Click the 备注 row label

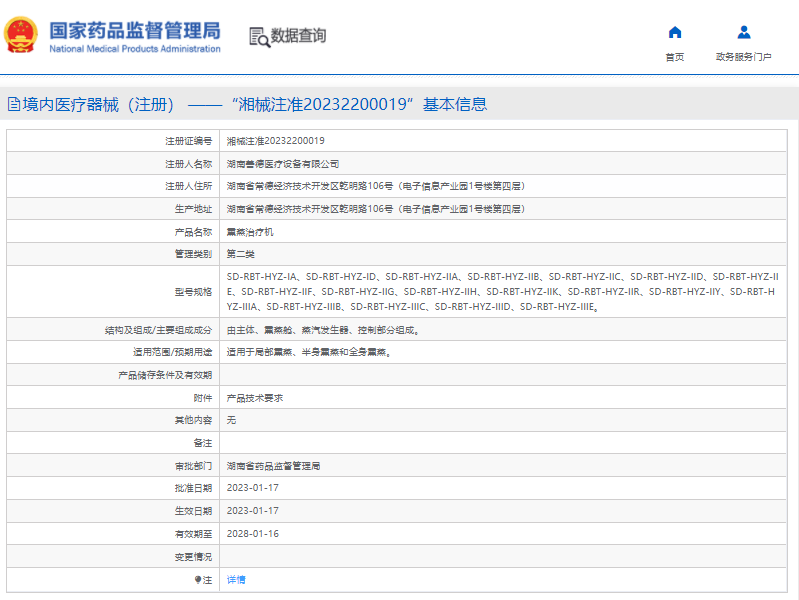click(x=203, y=443)
